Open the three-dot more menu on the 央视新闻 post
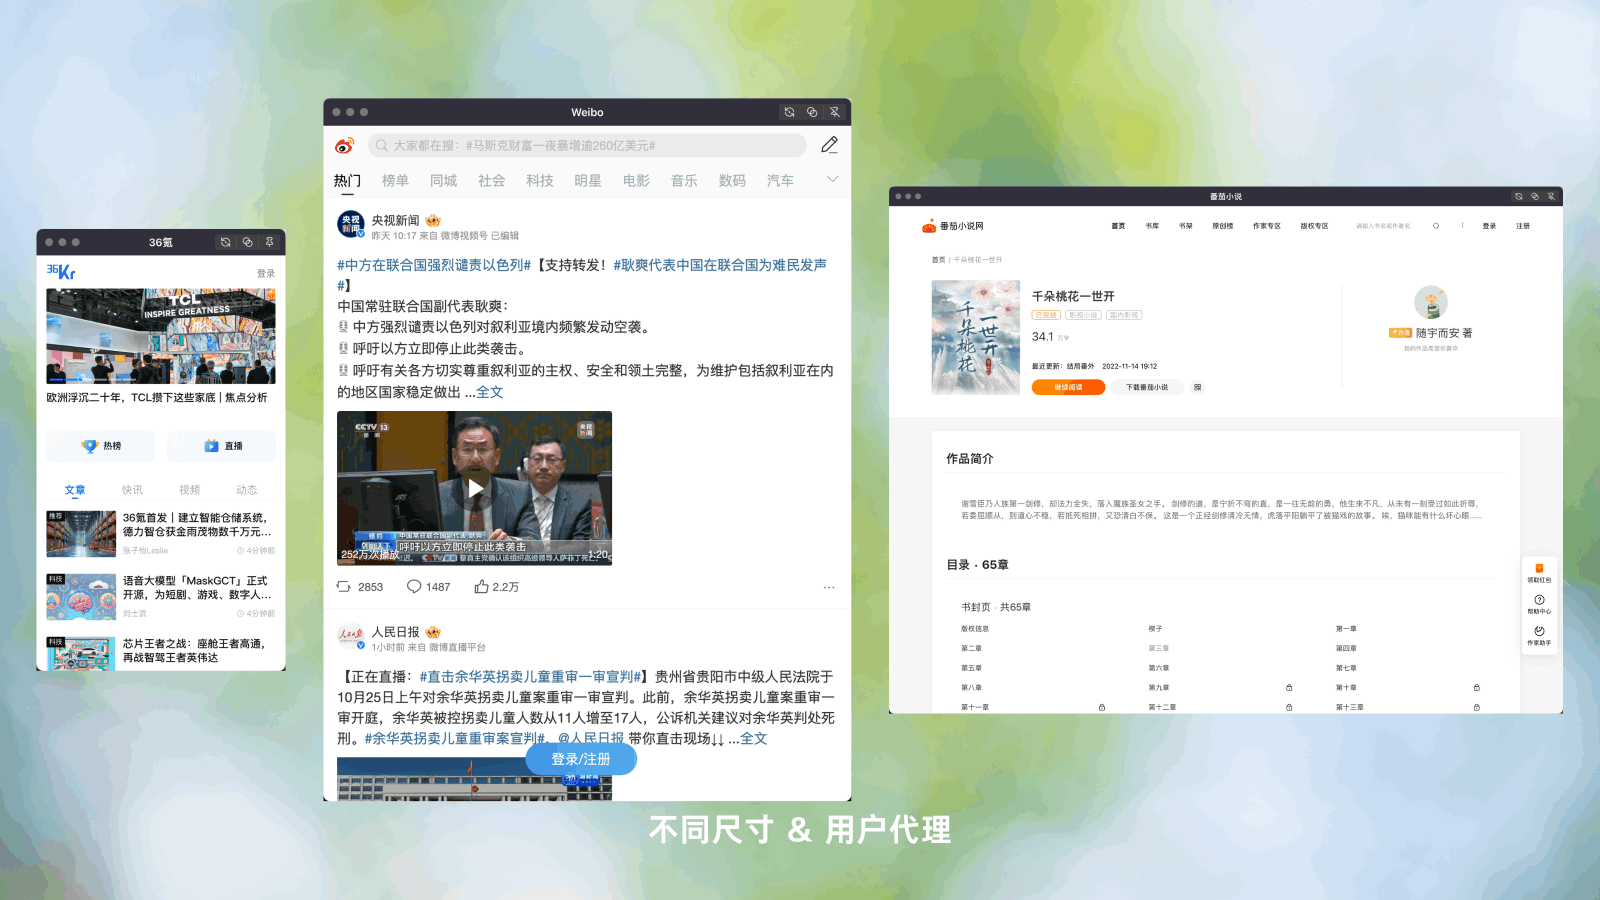The height and width of the screenshot is (900, 1600). [x=829, y=588]
